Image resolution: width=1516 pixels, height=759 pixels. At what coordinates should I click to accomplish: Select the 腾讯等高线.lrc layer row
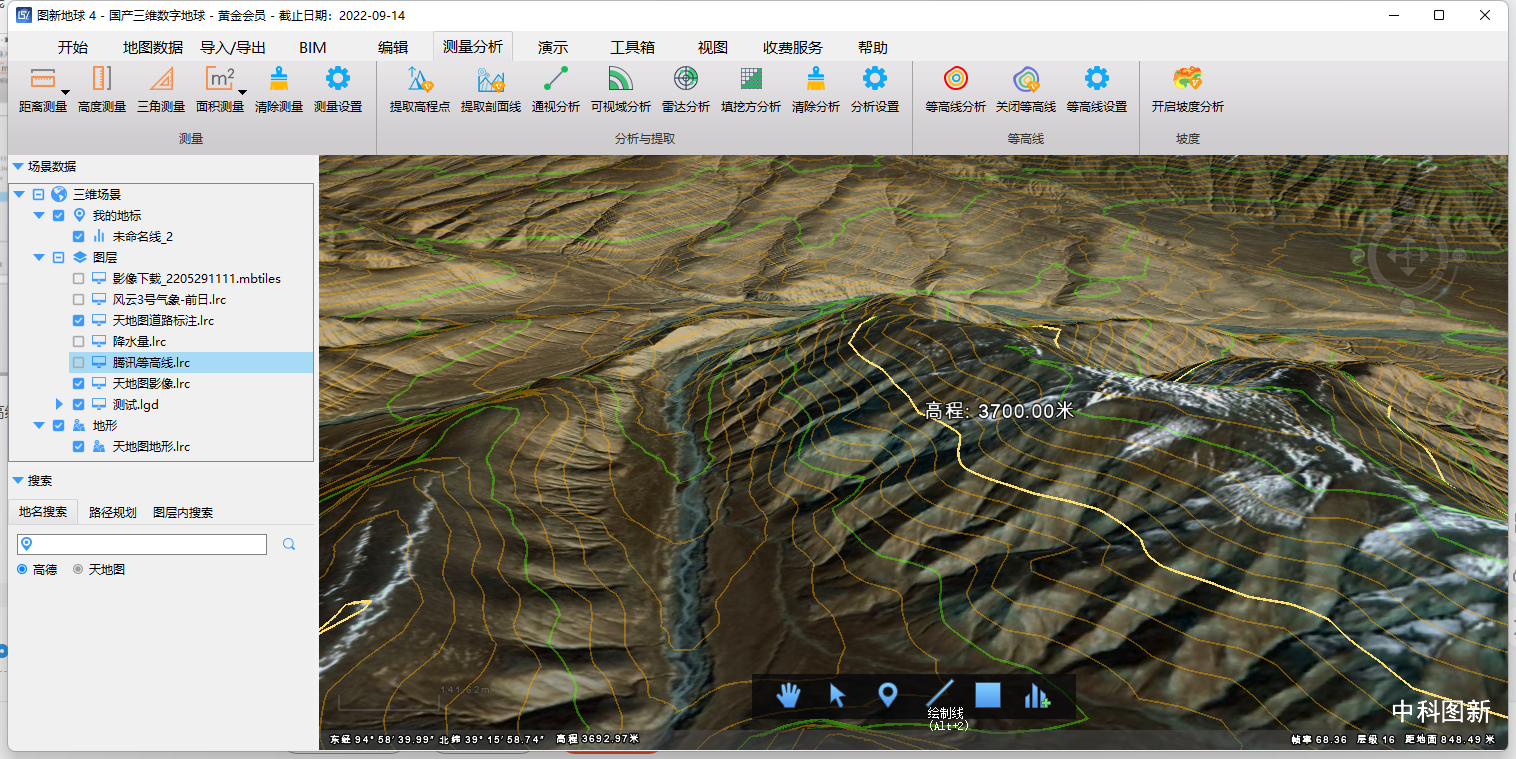(x=191, y=362)
